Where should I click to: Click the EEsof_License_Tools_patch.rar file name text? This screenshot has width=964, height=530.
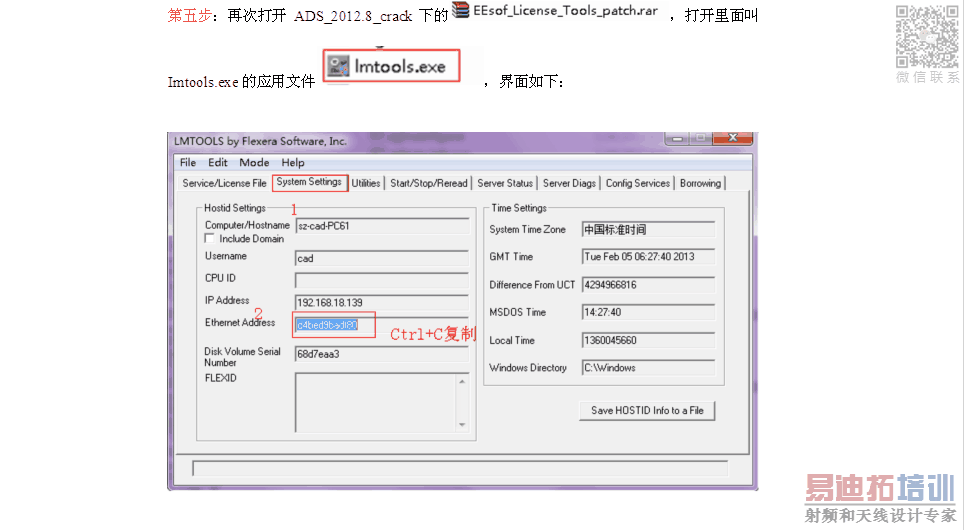pyautogui.click(x=565, y=10)
